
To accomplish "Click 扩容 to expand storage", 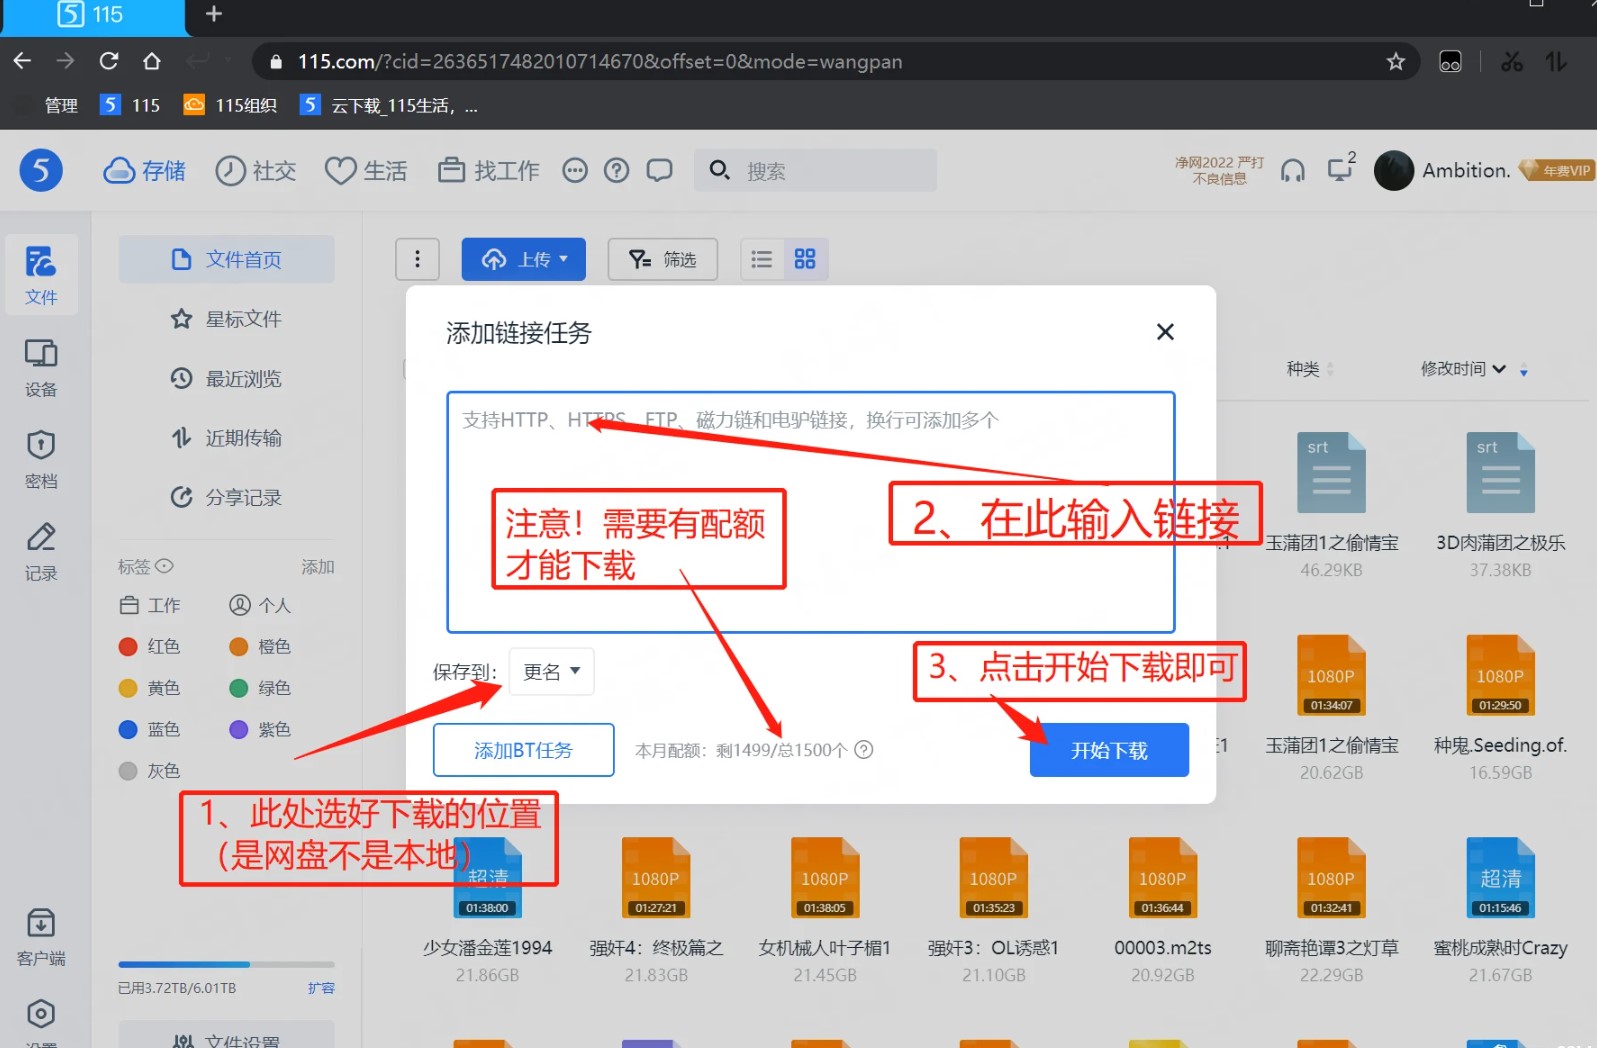I will click(321, 988).
